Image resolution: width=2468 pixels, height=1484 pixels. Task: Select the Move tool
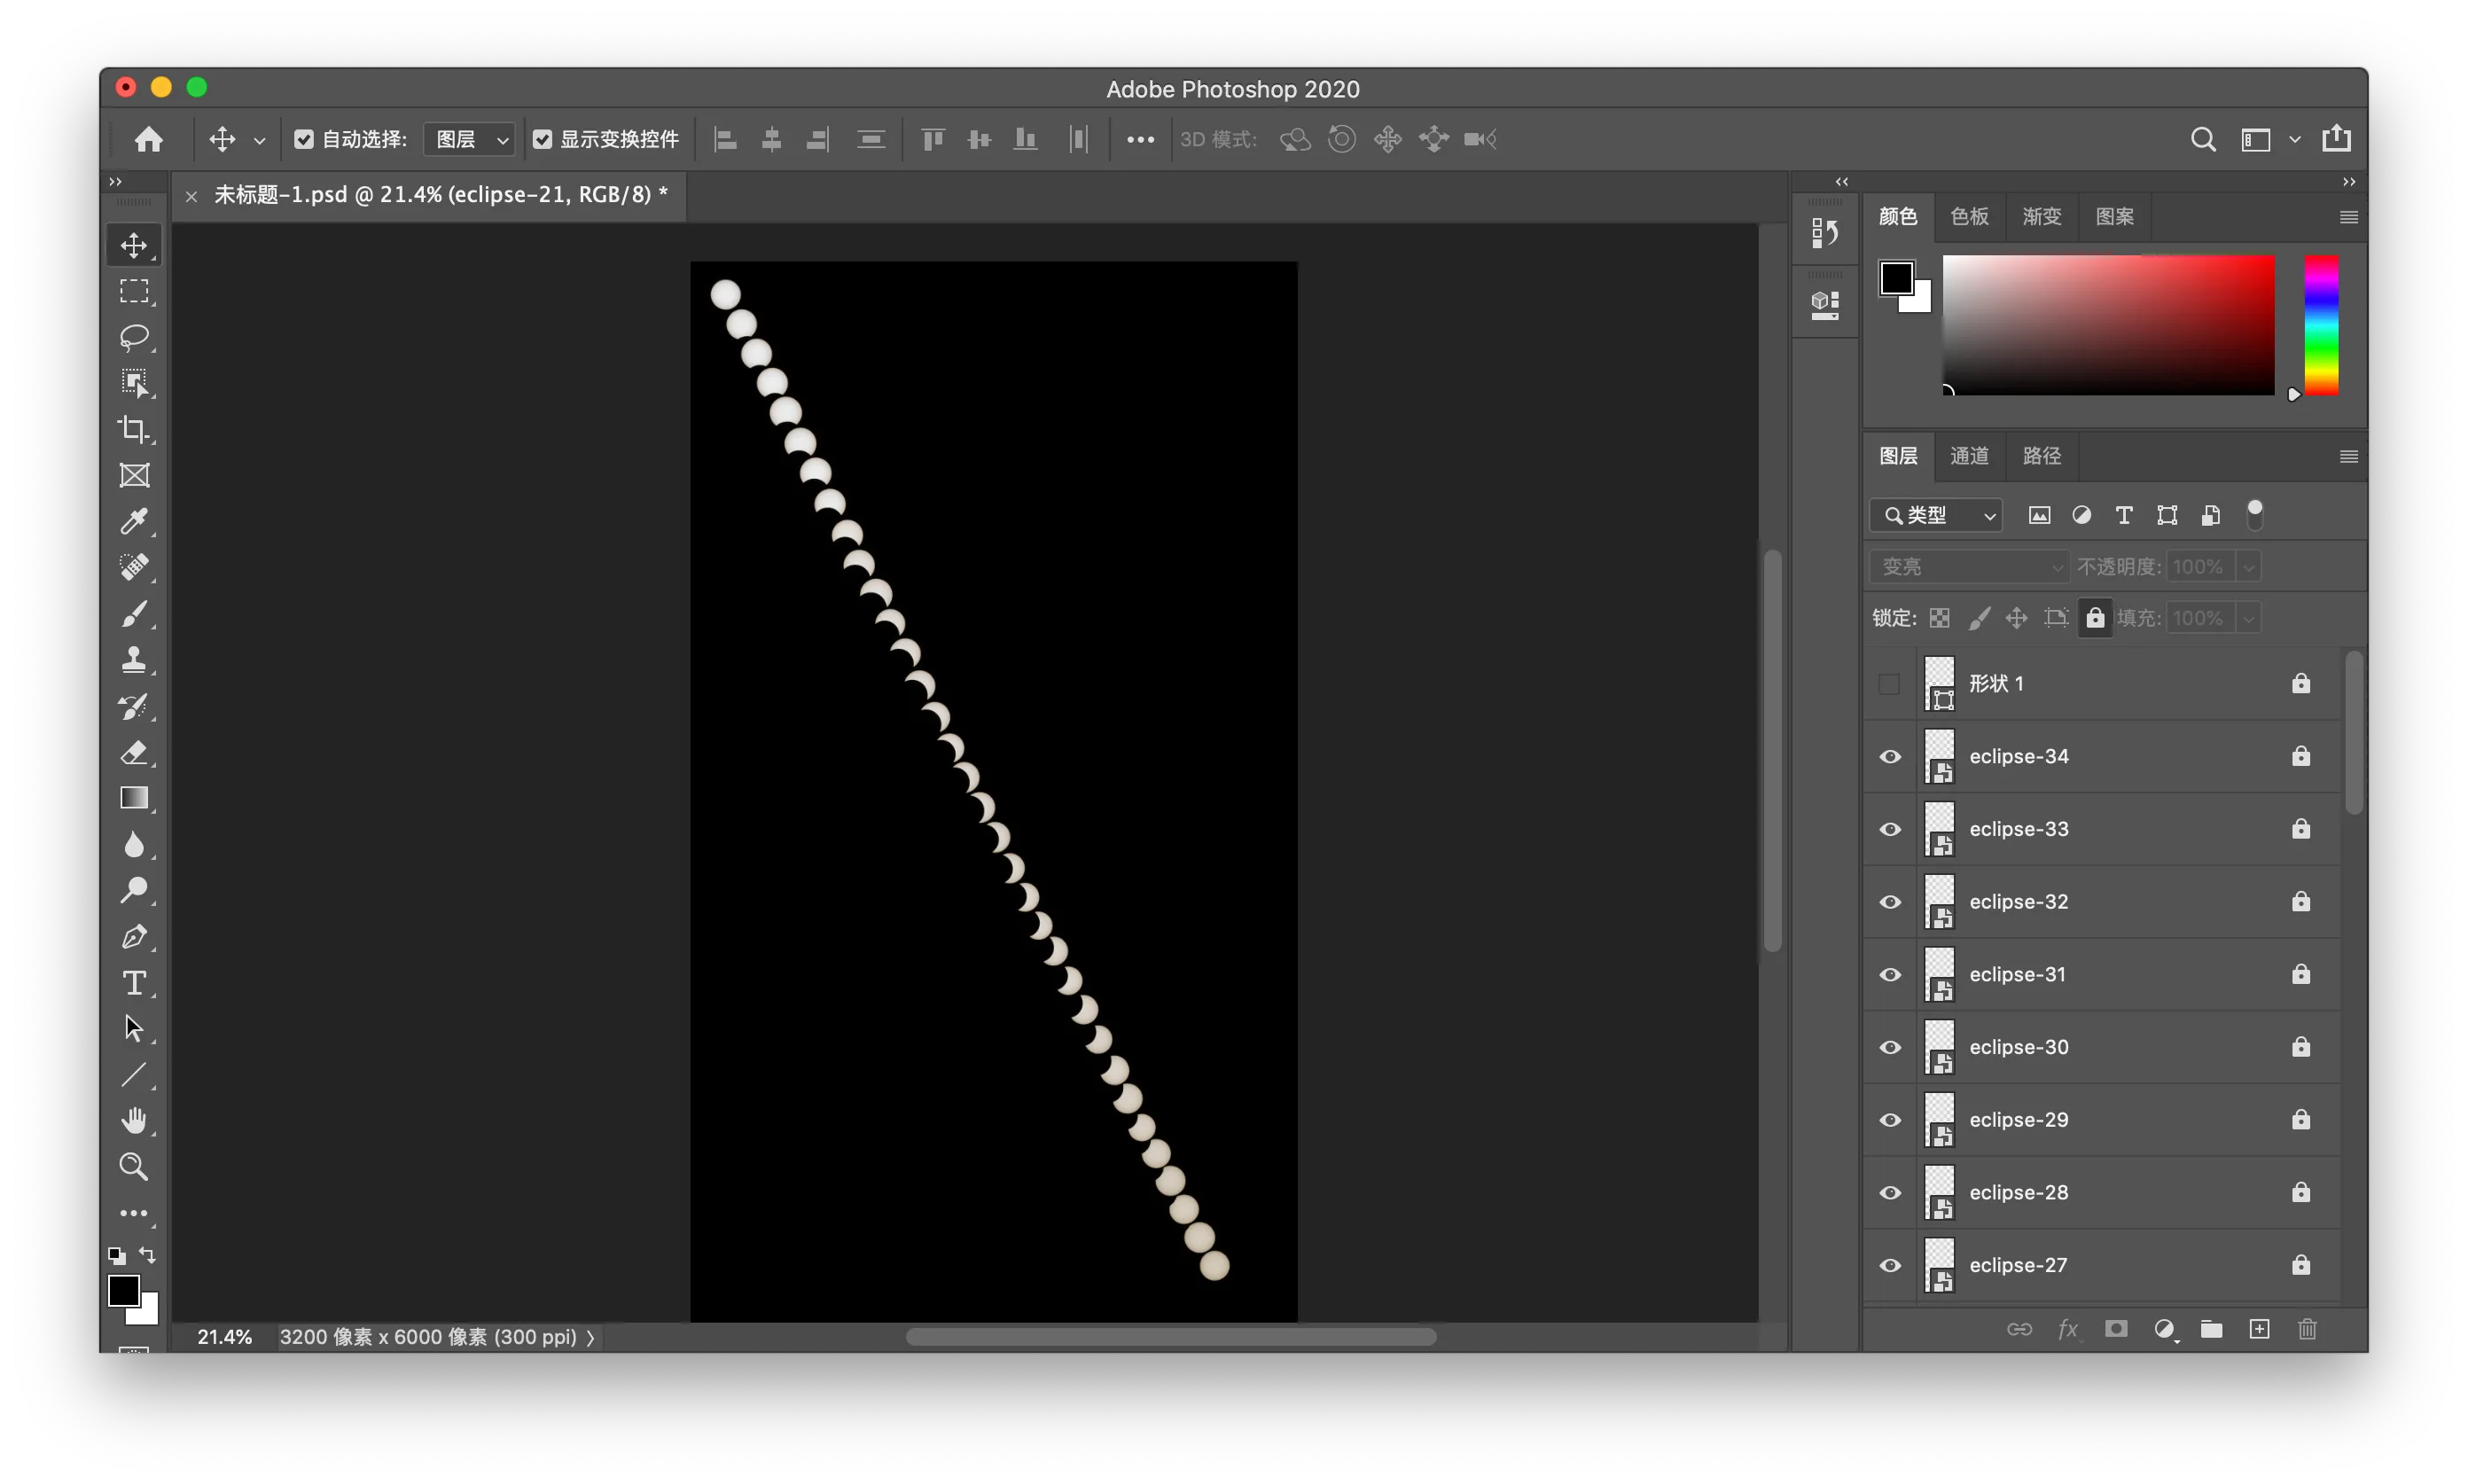pos(135,245)
